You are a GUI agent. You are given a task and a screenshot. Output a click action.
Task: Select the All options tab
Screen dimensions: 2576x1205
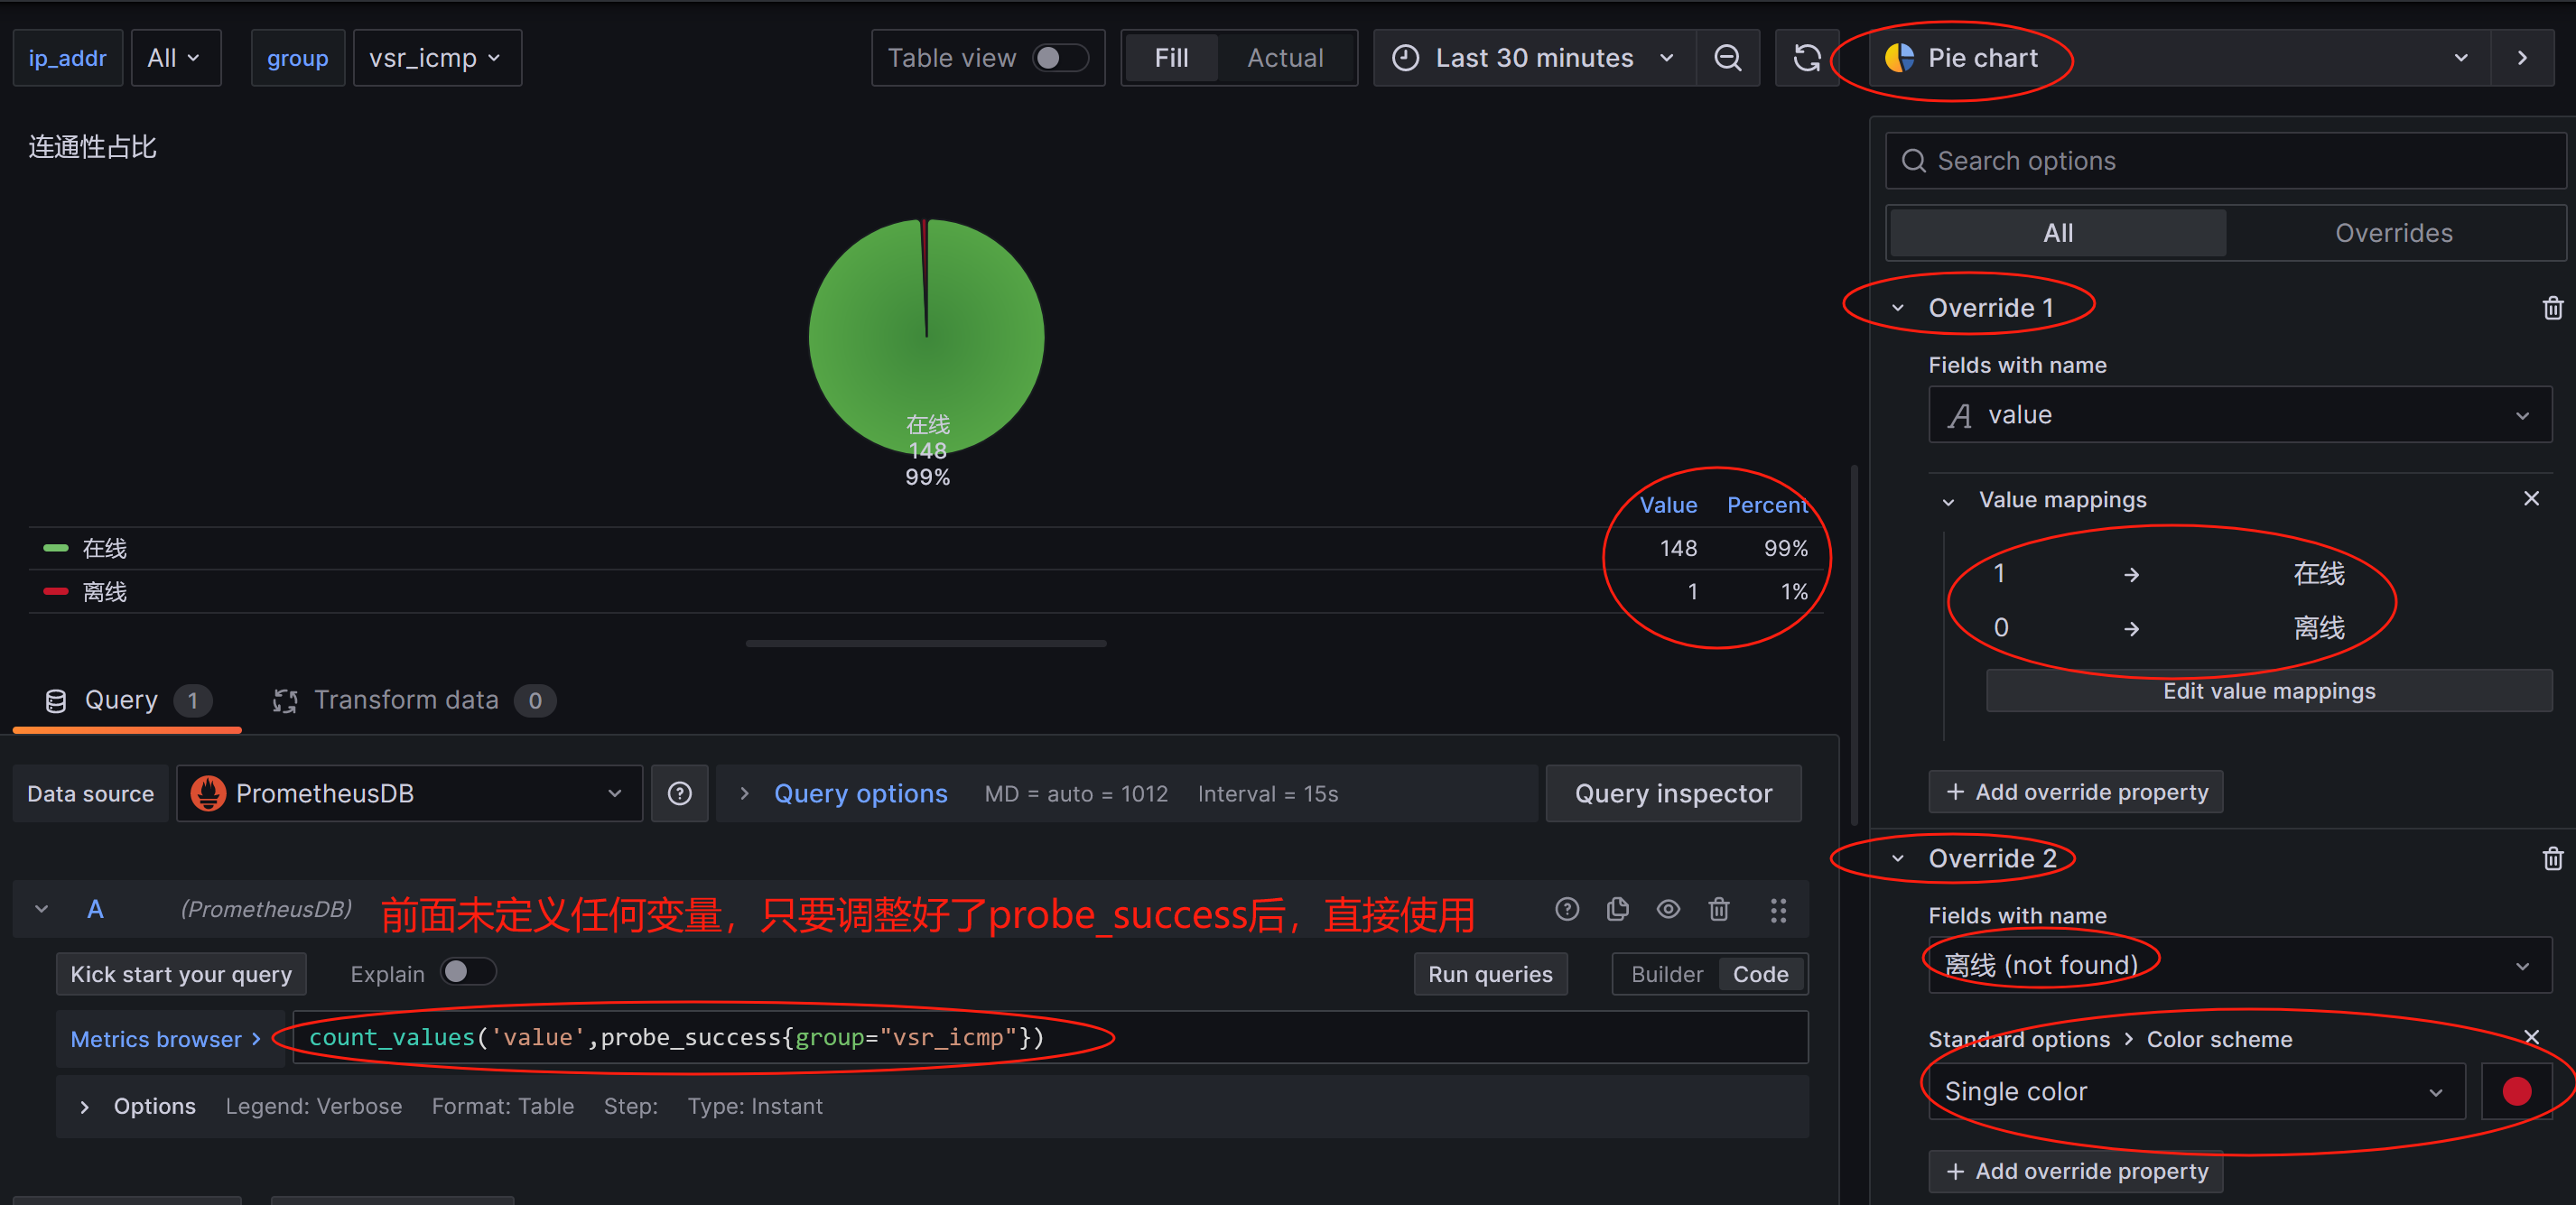tap(2057, 233)
